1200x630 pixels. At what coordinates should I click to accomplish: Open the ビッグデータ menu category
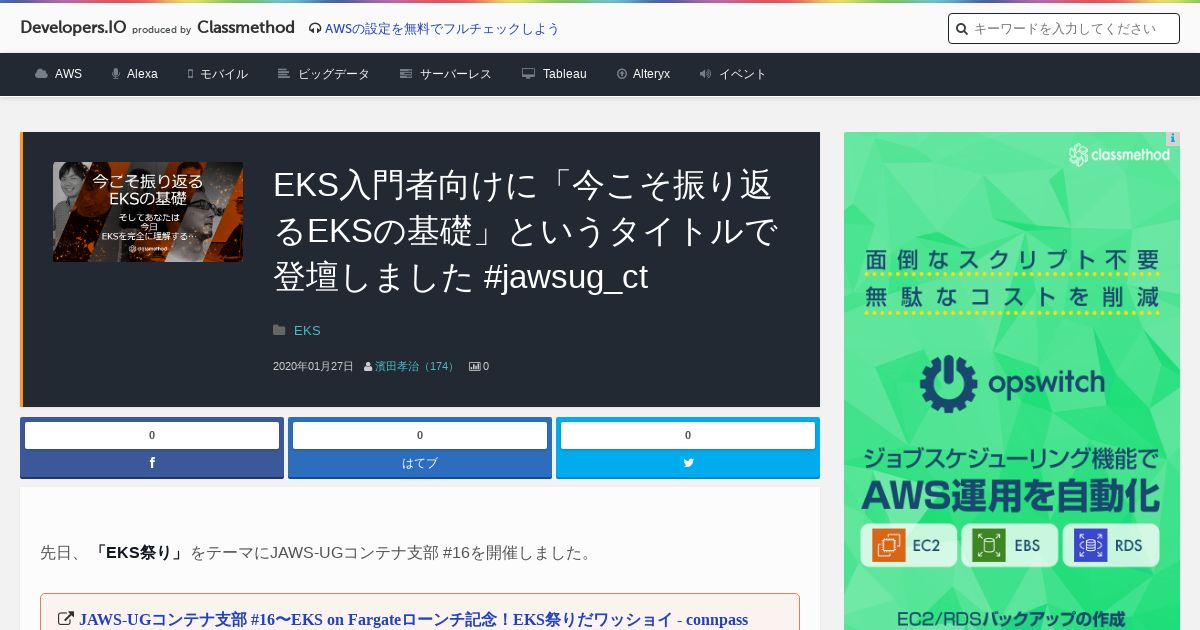pyautogui.click(x=323, y=74)
